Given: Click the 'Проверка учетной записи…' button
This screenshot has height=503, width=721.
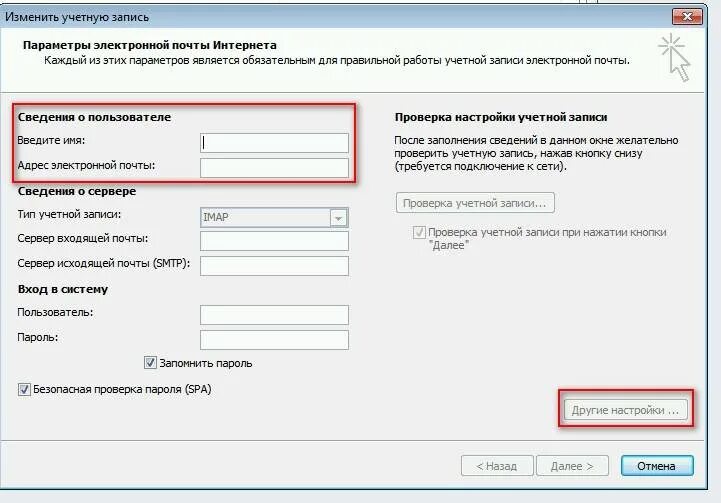Looking at the screenshot, I should [x=475, y=203].
